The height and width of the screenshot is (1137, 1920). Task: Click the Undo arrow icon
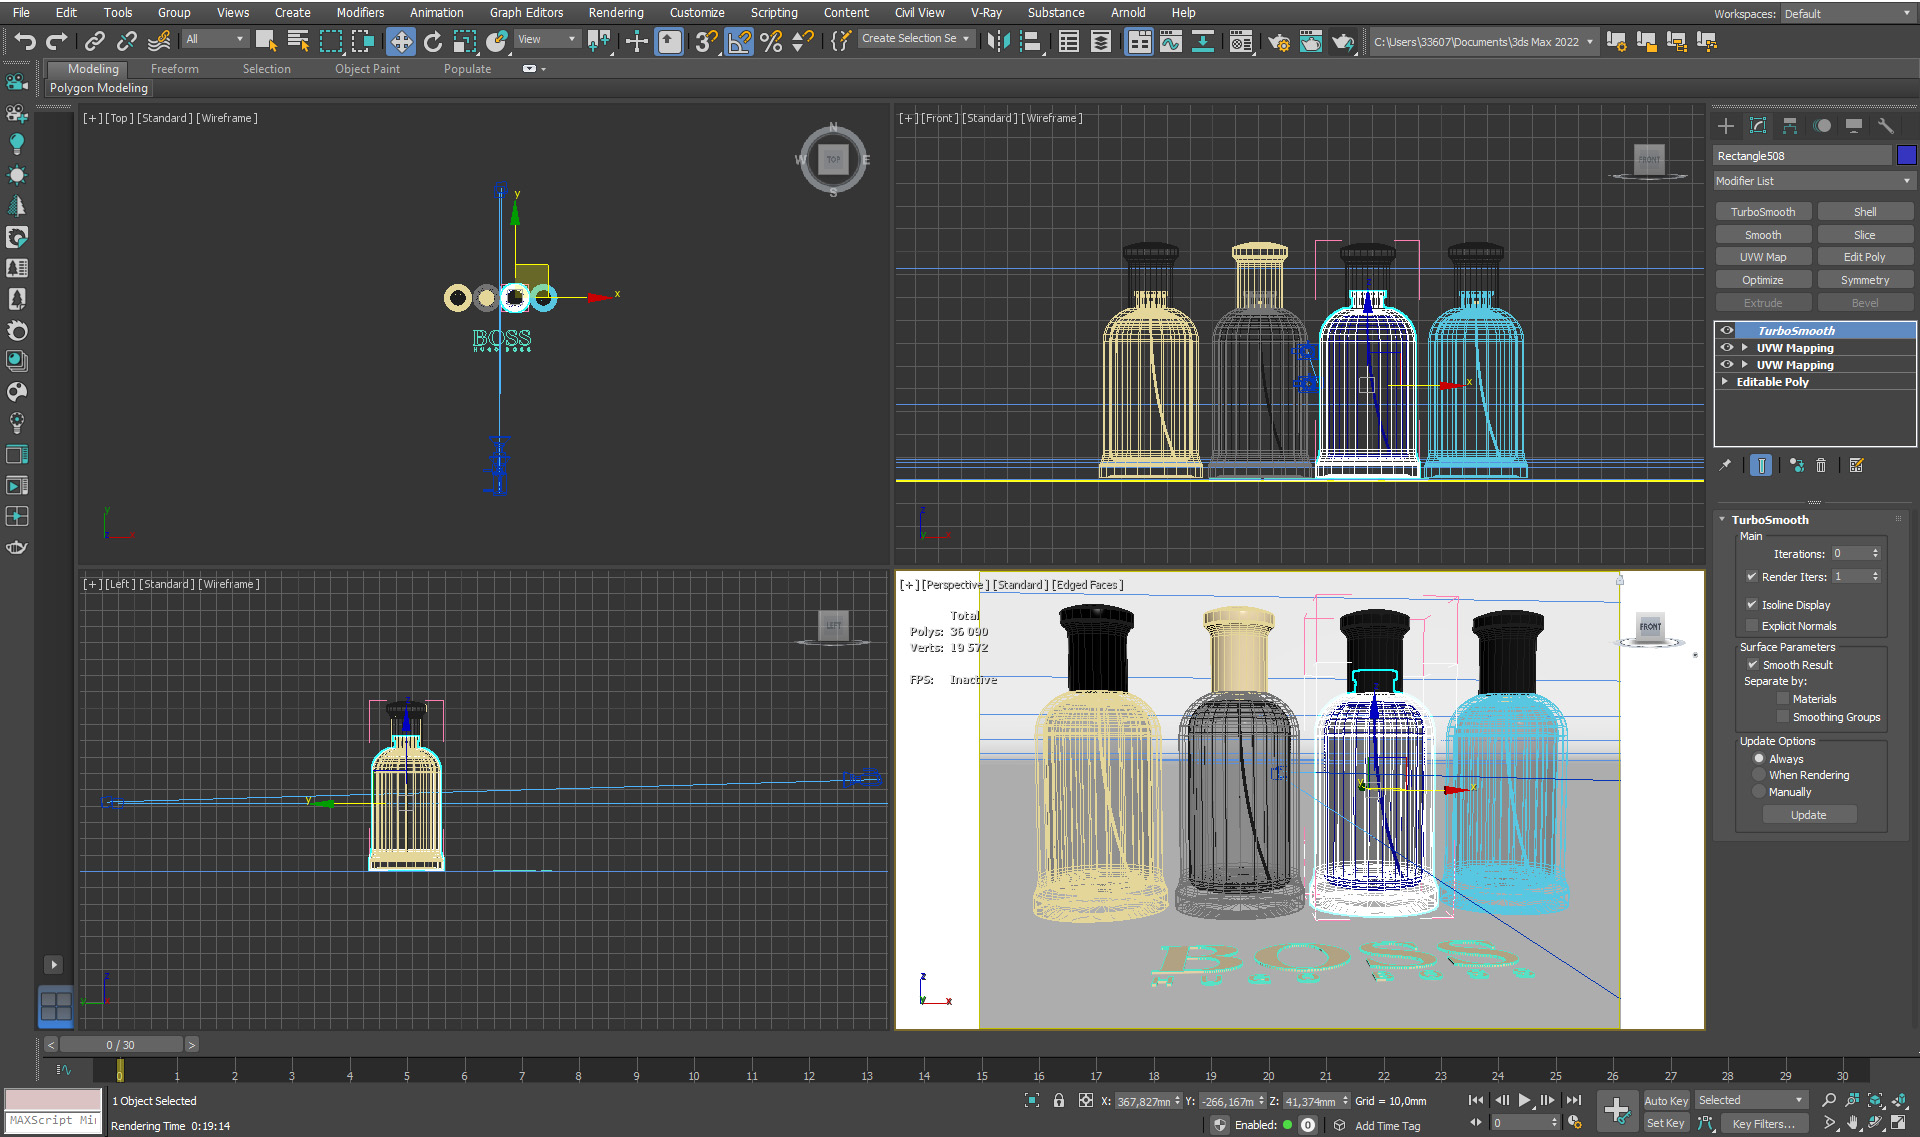pos(26,41)
